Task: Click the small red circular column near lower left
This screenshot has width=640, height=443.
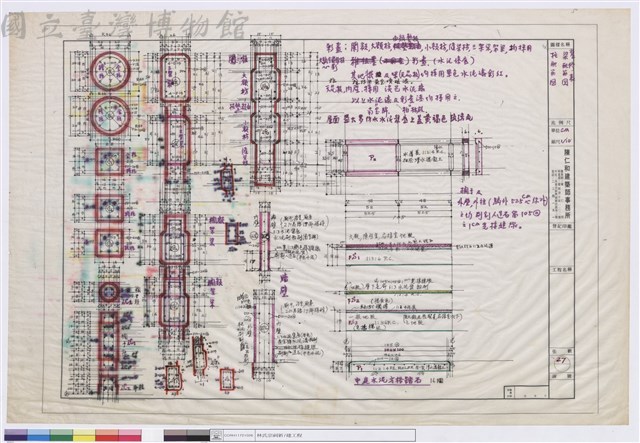Action: [x=109, y=292]
